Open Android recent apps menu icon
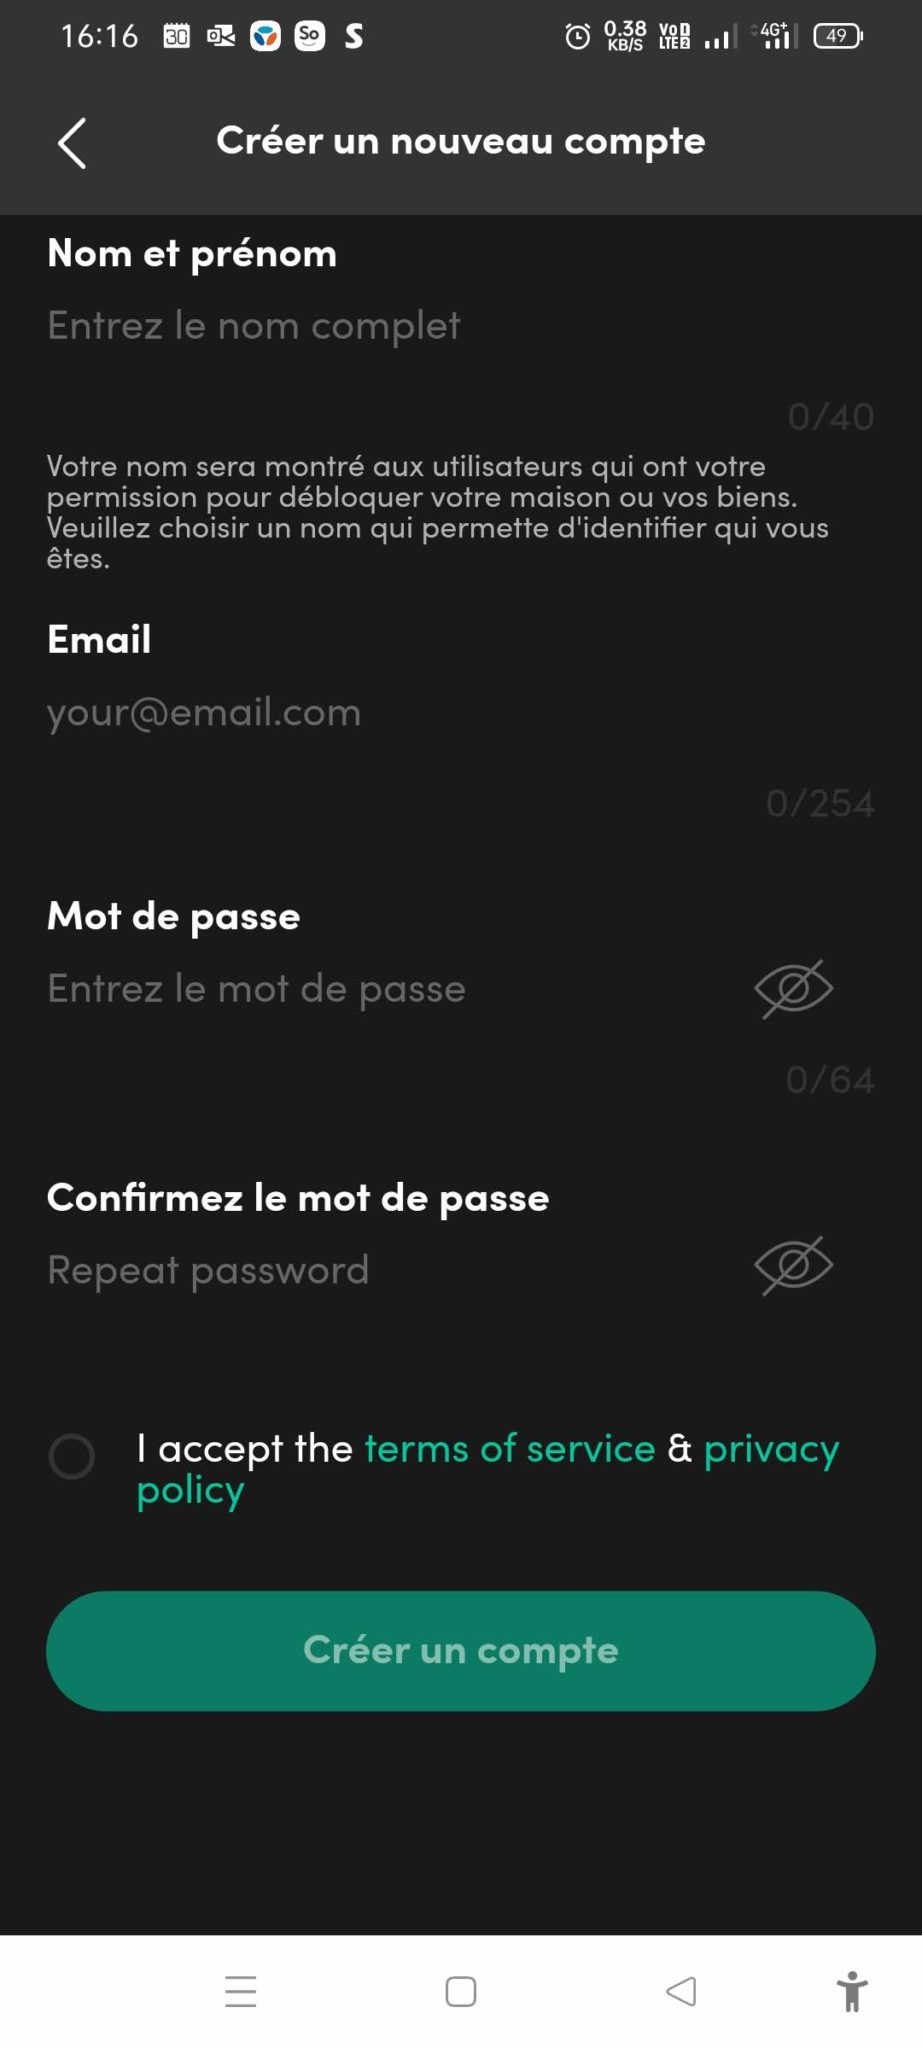This screenshot has width=922, height=2048. click(x=241, y=1991)
